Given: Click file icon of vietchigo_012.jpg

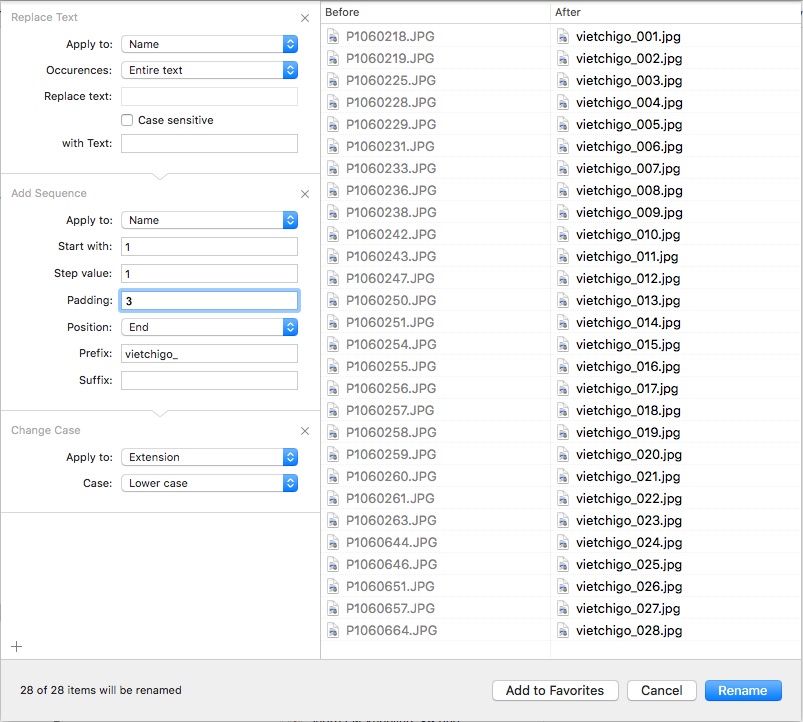Looking at the screenshot, I should (563, 279).
